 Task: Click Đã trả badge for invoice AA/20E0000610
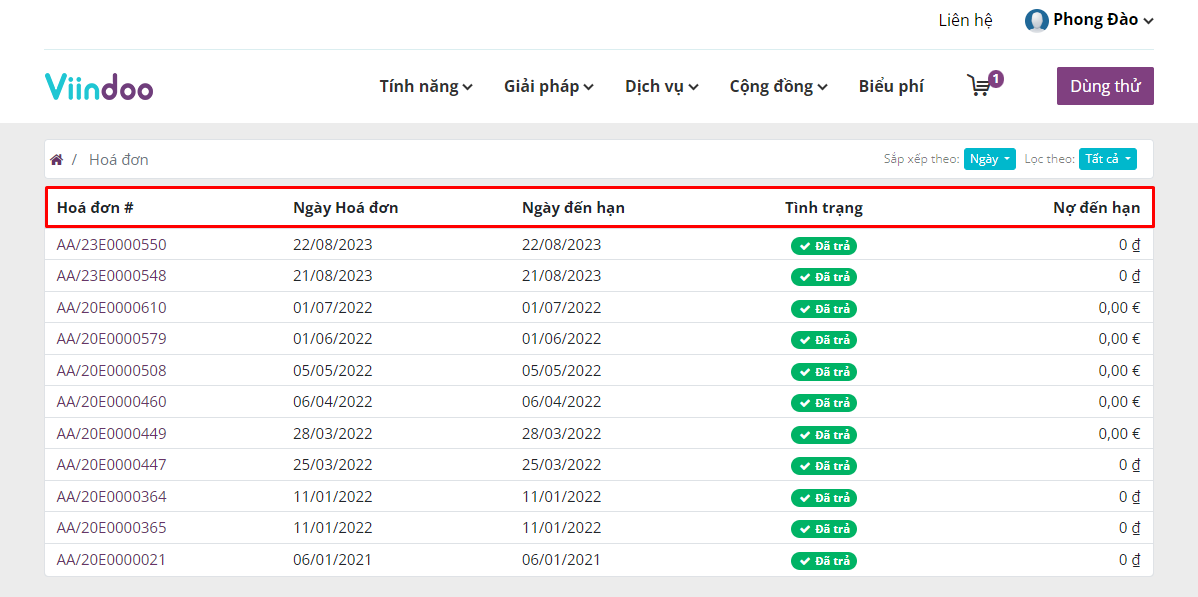click(x=824, y=309)
